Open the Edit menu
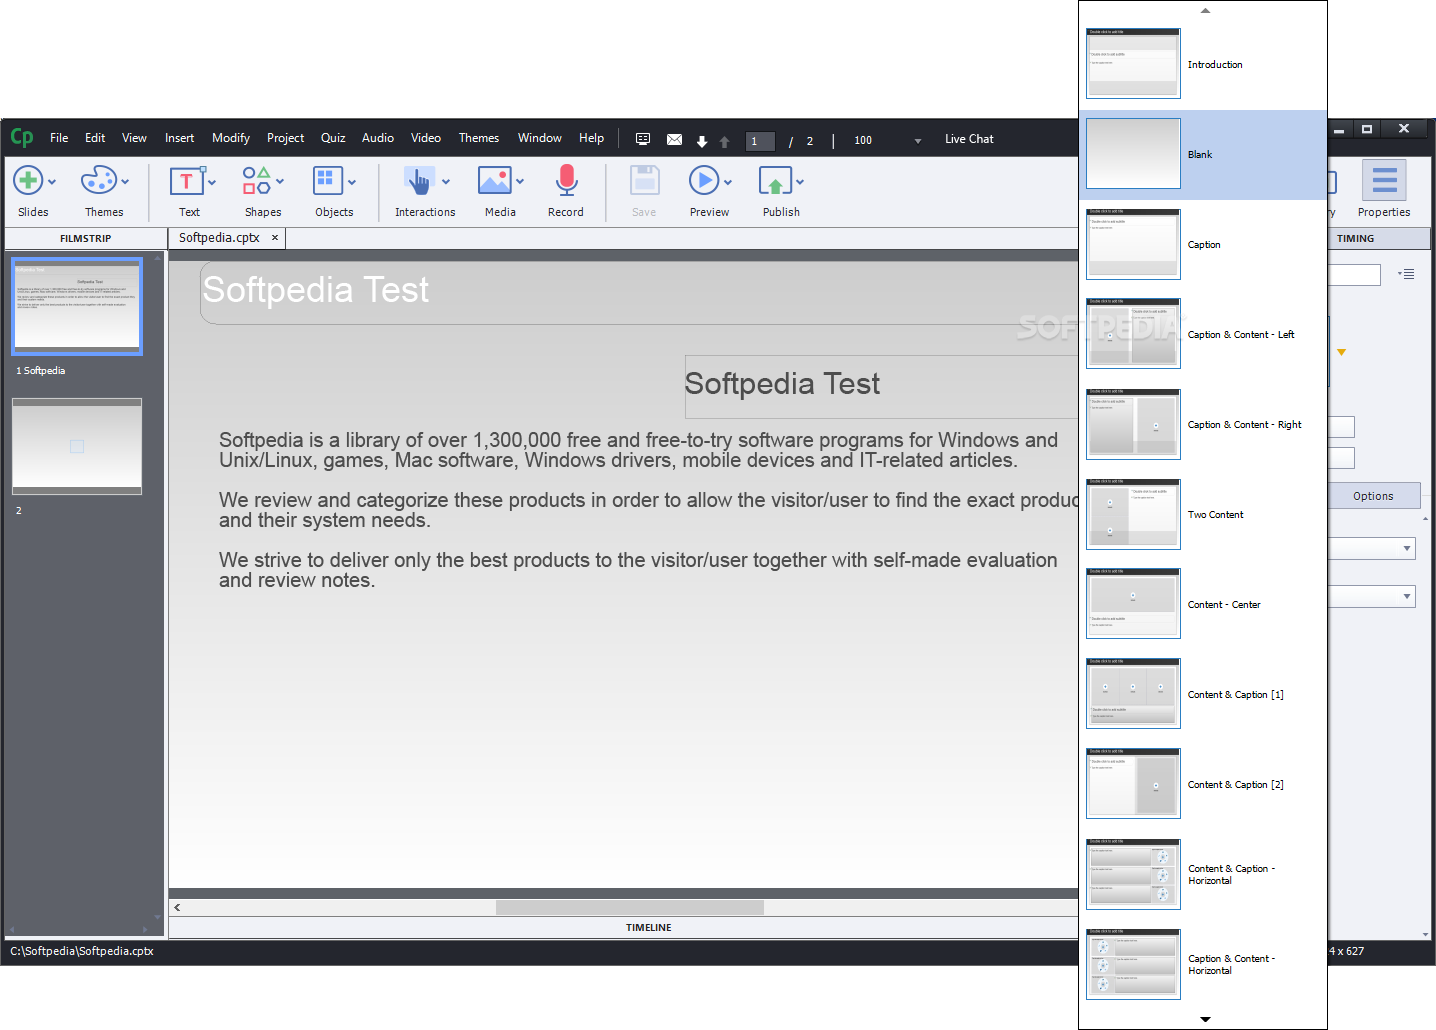This screenshot has height=1030, width=1436. point(95,138)
